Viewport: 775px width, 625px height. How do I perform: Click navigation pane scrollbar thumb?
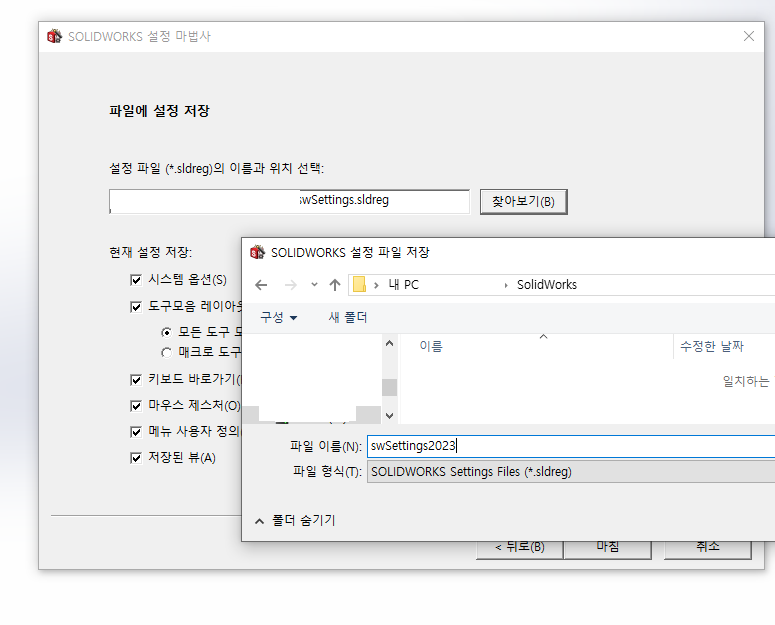[x=389, y=387]
